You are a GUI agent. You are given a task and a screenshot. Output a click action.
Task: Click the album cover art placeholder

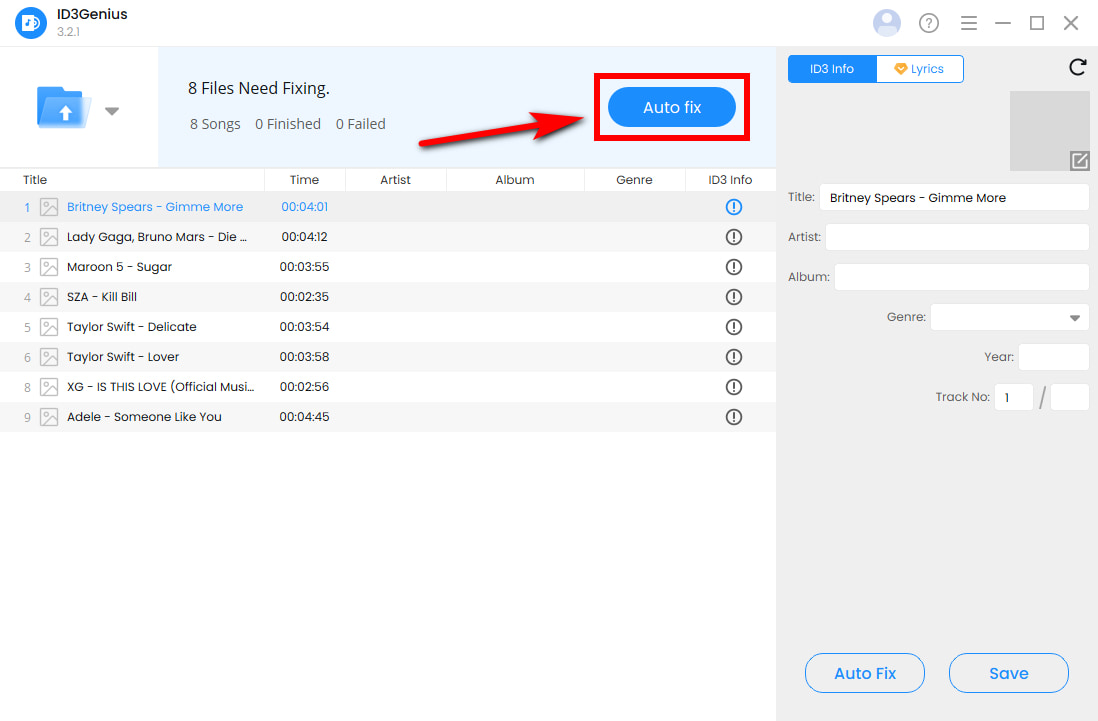(x=1049, y=131)
